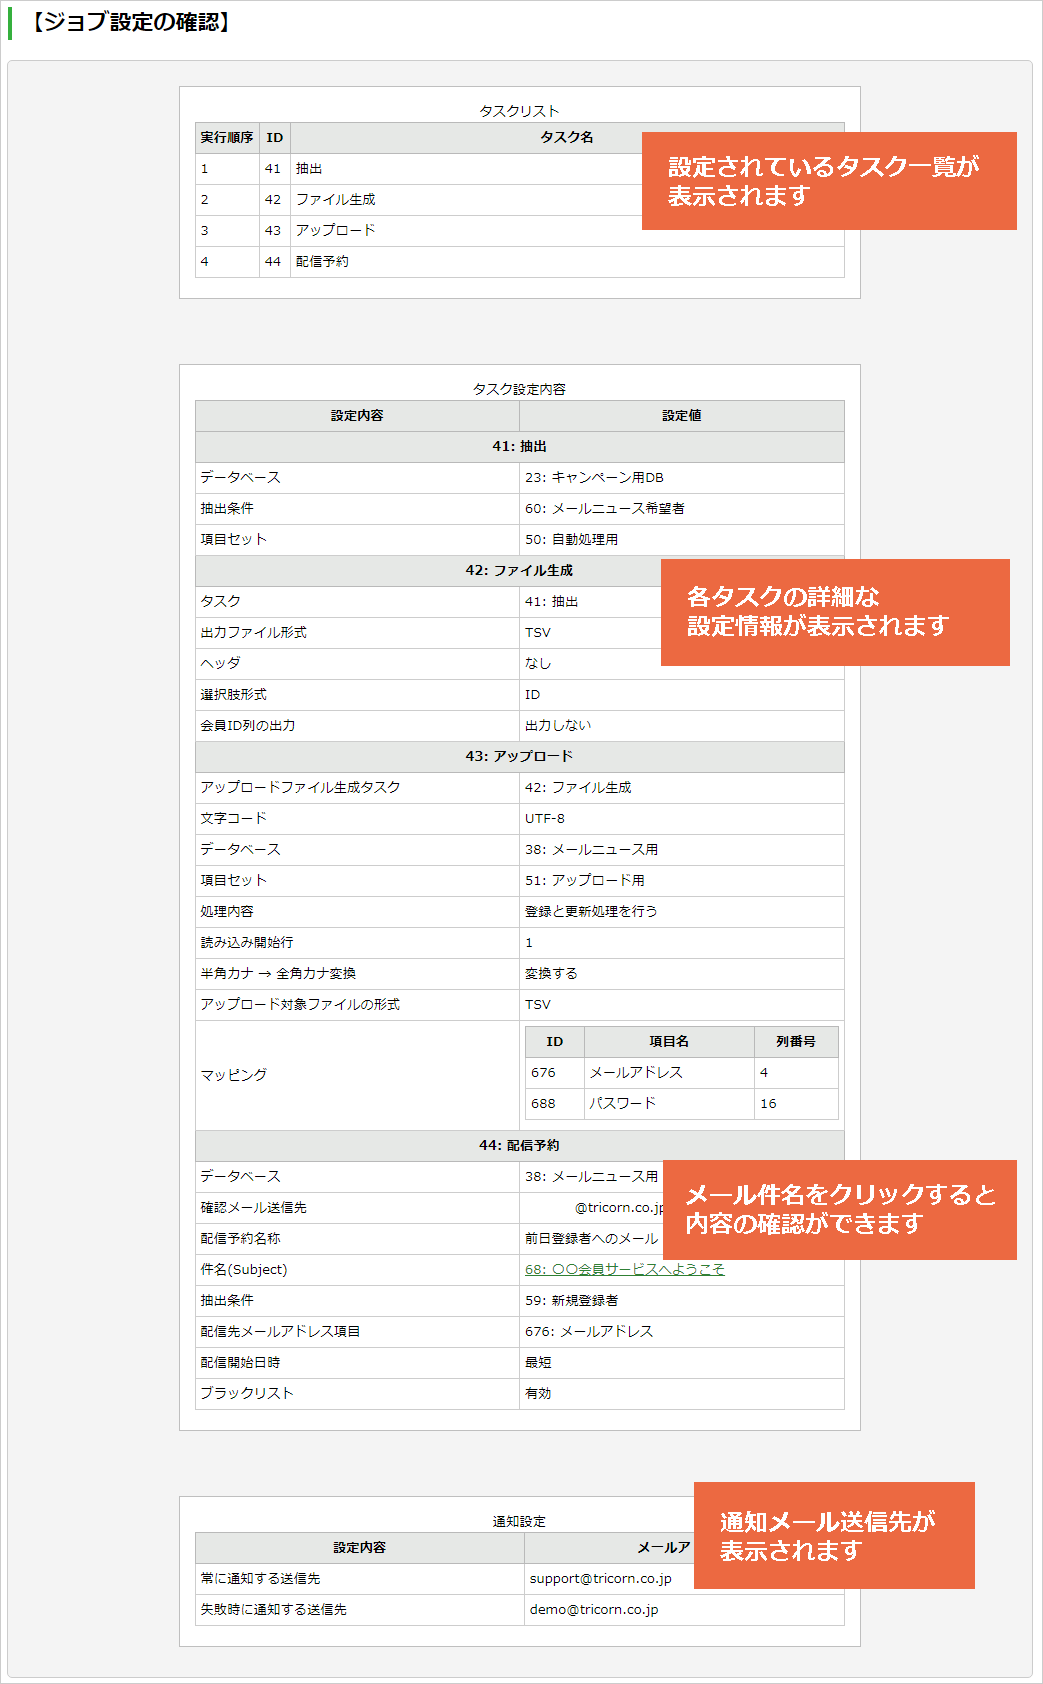The height and width of the screenshot is (1684, 1043).
Task: Click the タスク名 column header
Action: (567, 138)
